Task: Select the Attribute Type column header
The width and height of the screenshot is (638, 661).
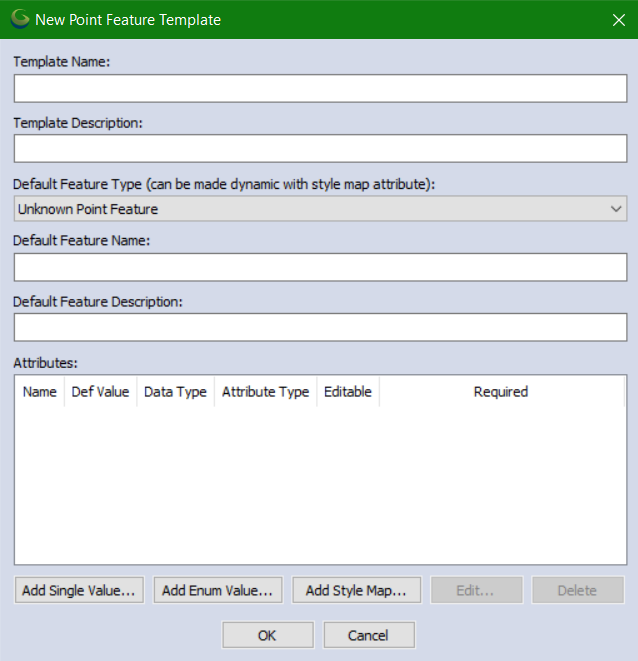Action: coord(265,392)
